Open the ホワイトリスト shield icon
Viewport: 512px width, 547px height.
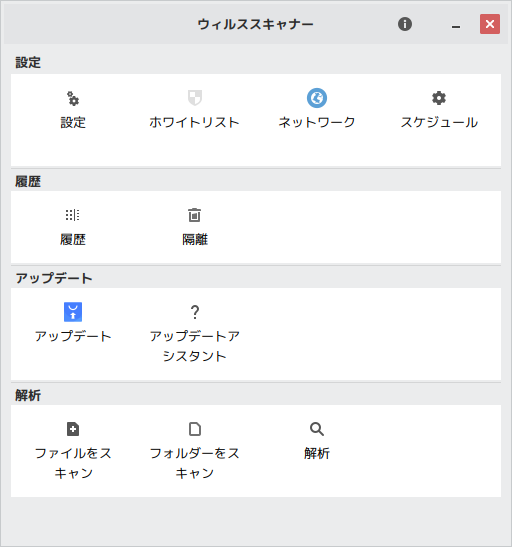pos(195,98)
